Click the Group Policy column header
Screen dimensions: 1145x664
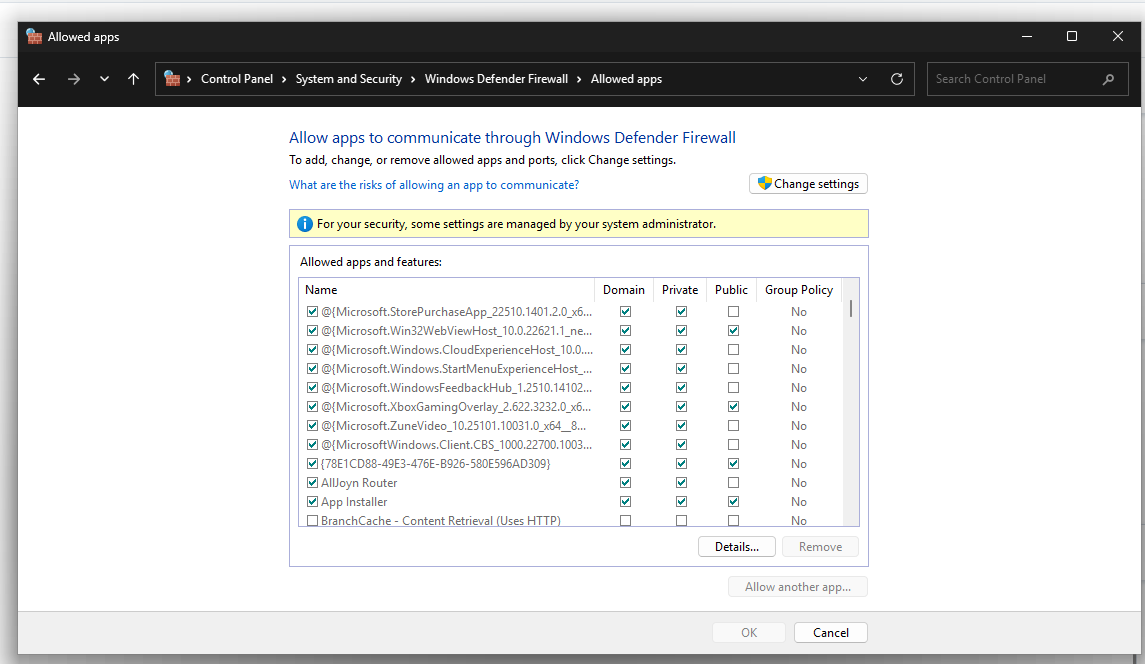tap(799, 290)
